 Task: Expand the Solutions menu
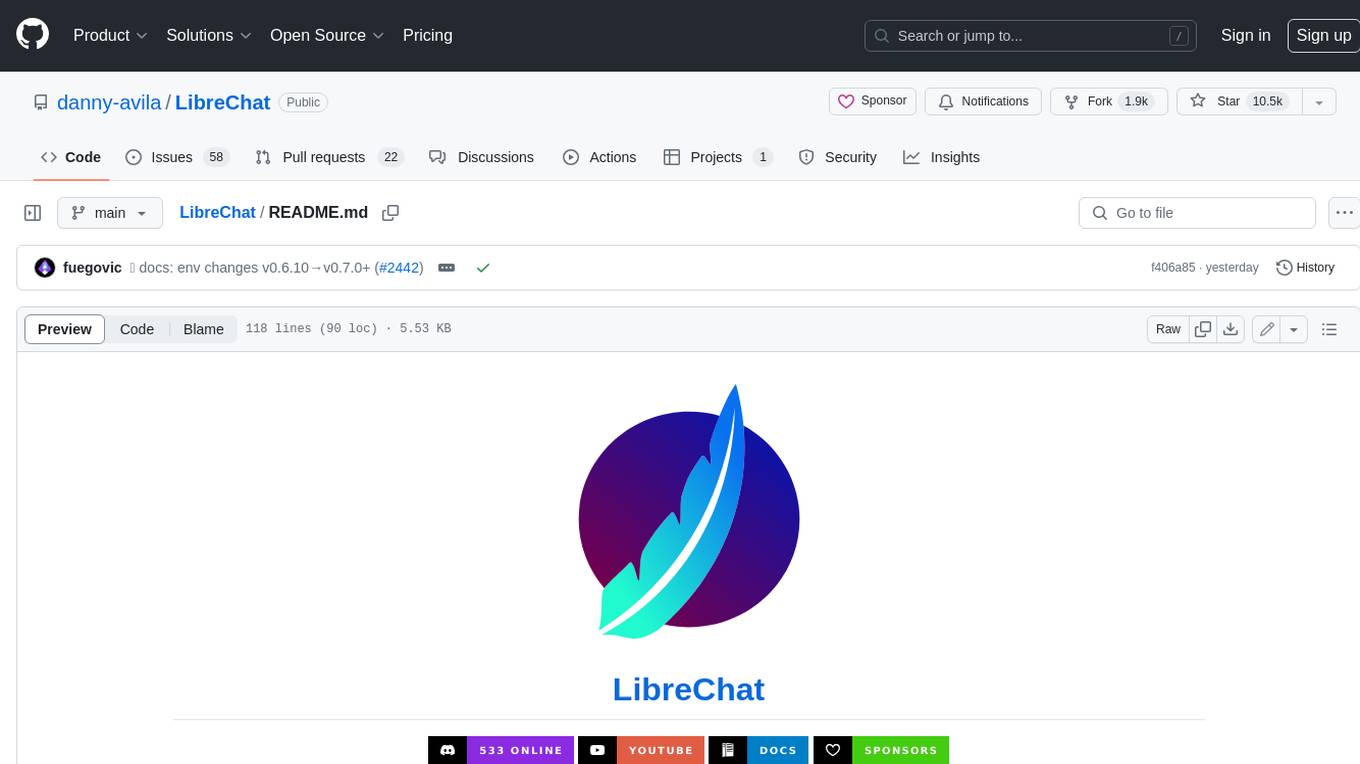point(209,35)
